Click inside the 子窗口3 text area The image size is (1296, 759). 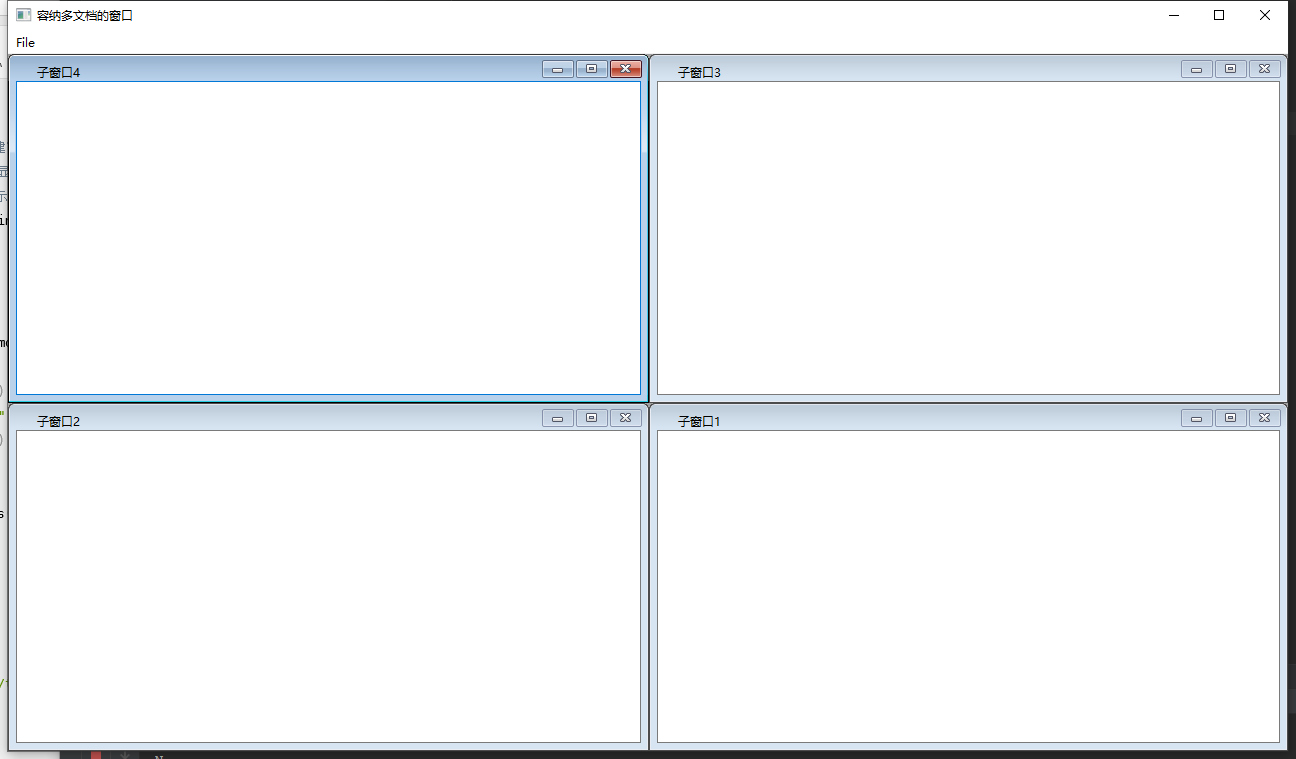(x=968, y=238)
